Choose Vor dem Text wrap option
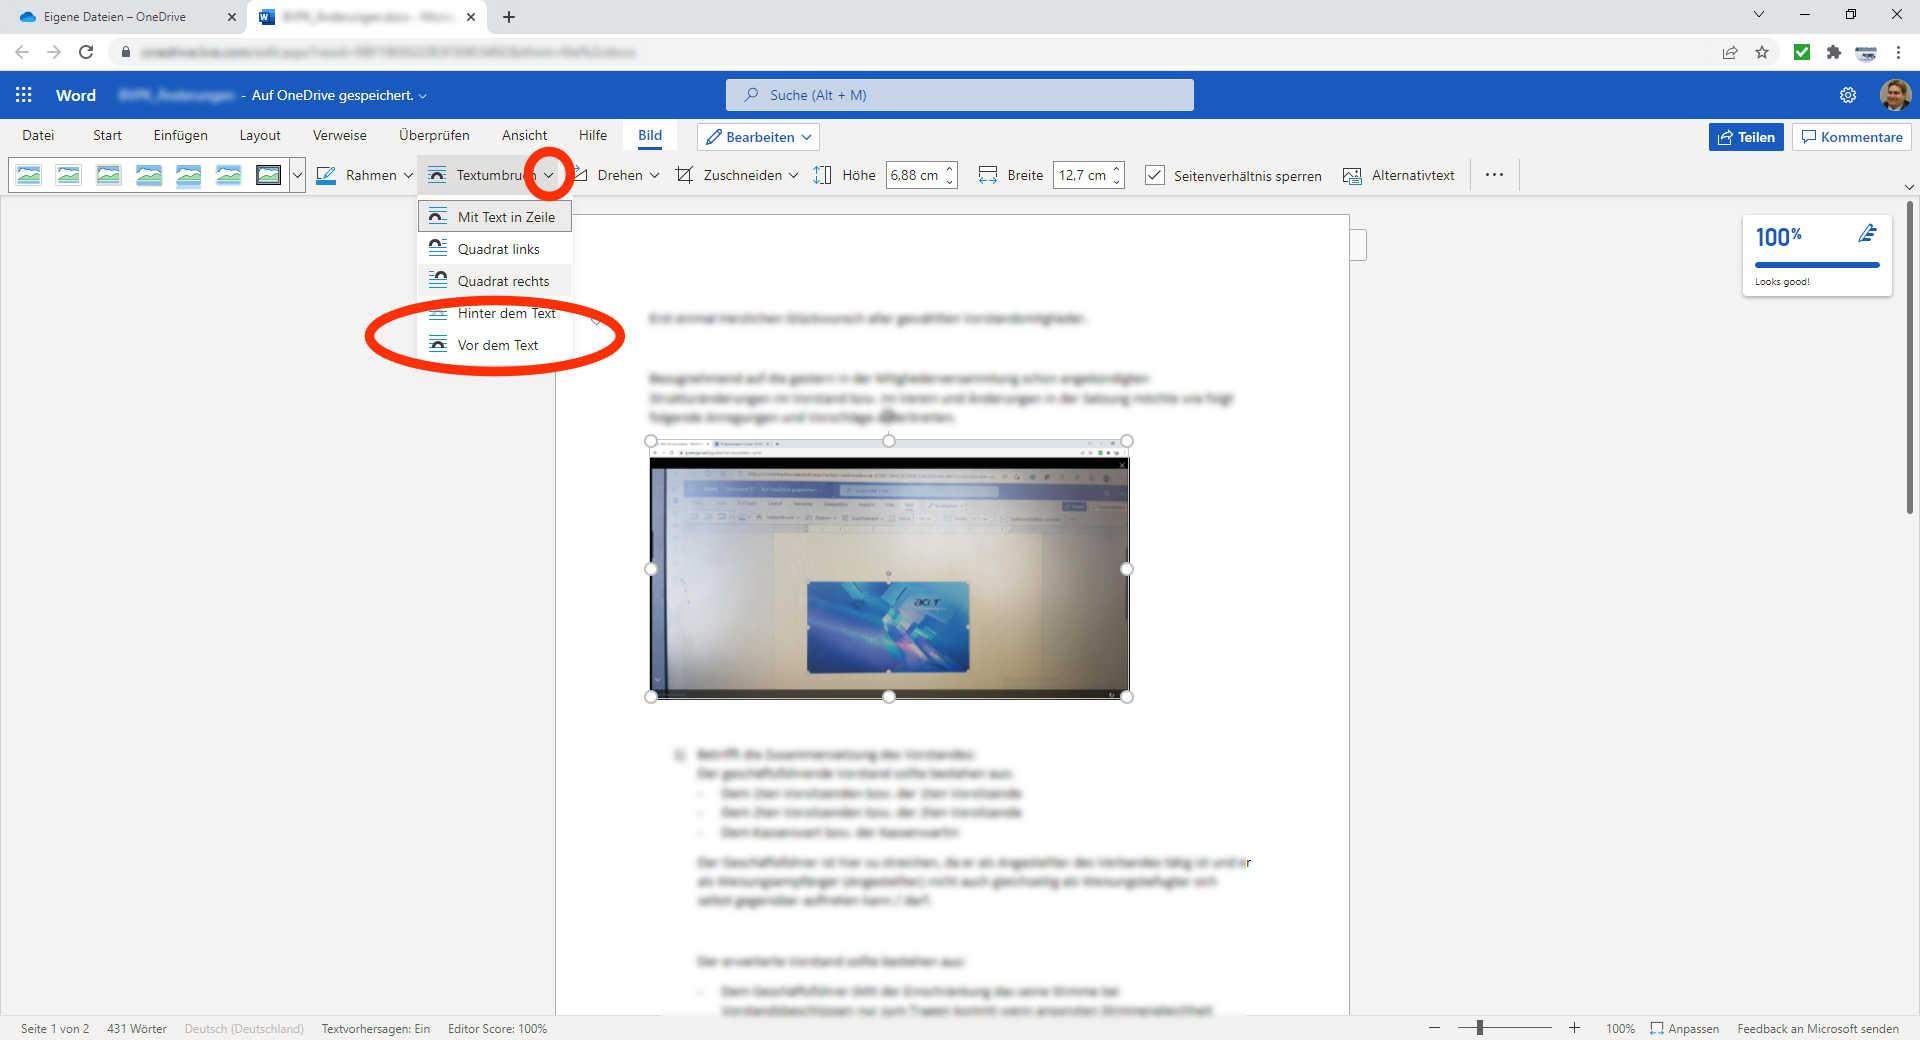 click(495, 345)
